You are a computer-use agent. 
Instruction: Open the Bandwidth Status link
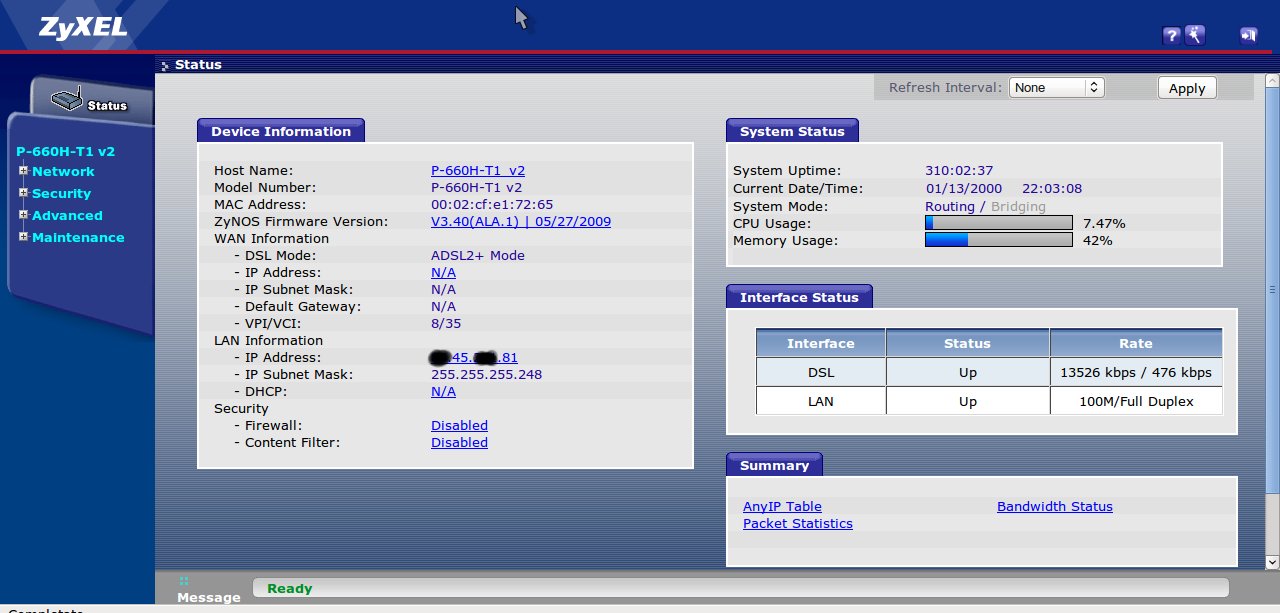point(1055,507)
